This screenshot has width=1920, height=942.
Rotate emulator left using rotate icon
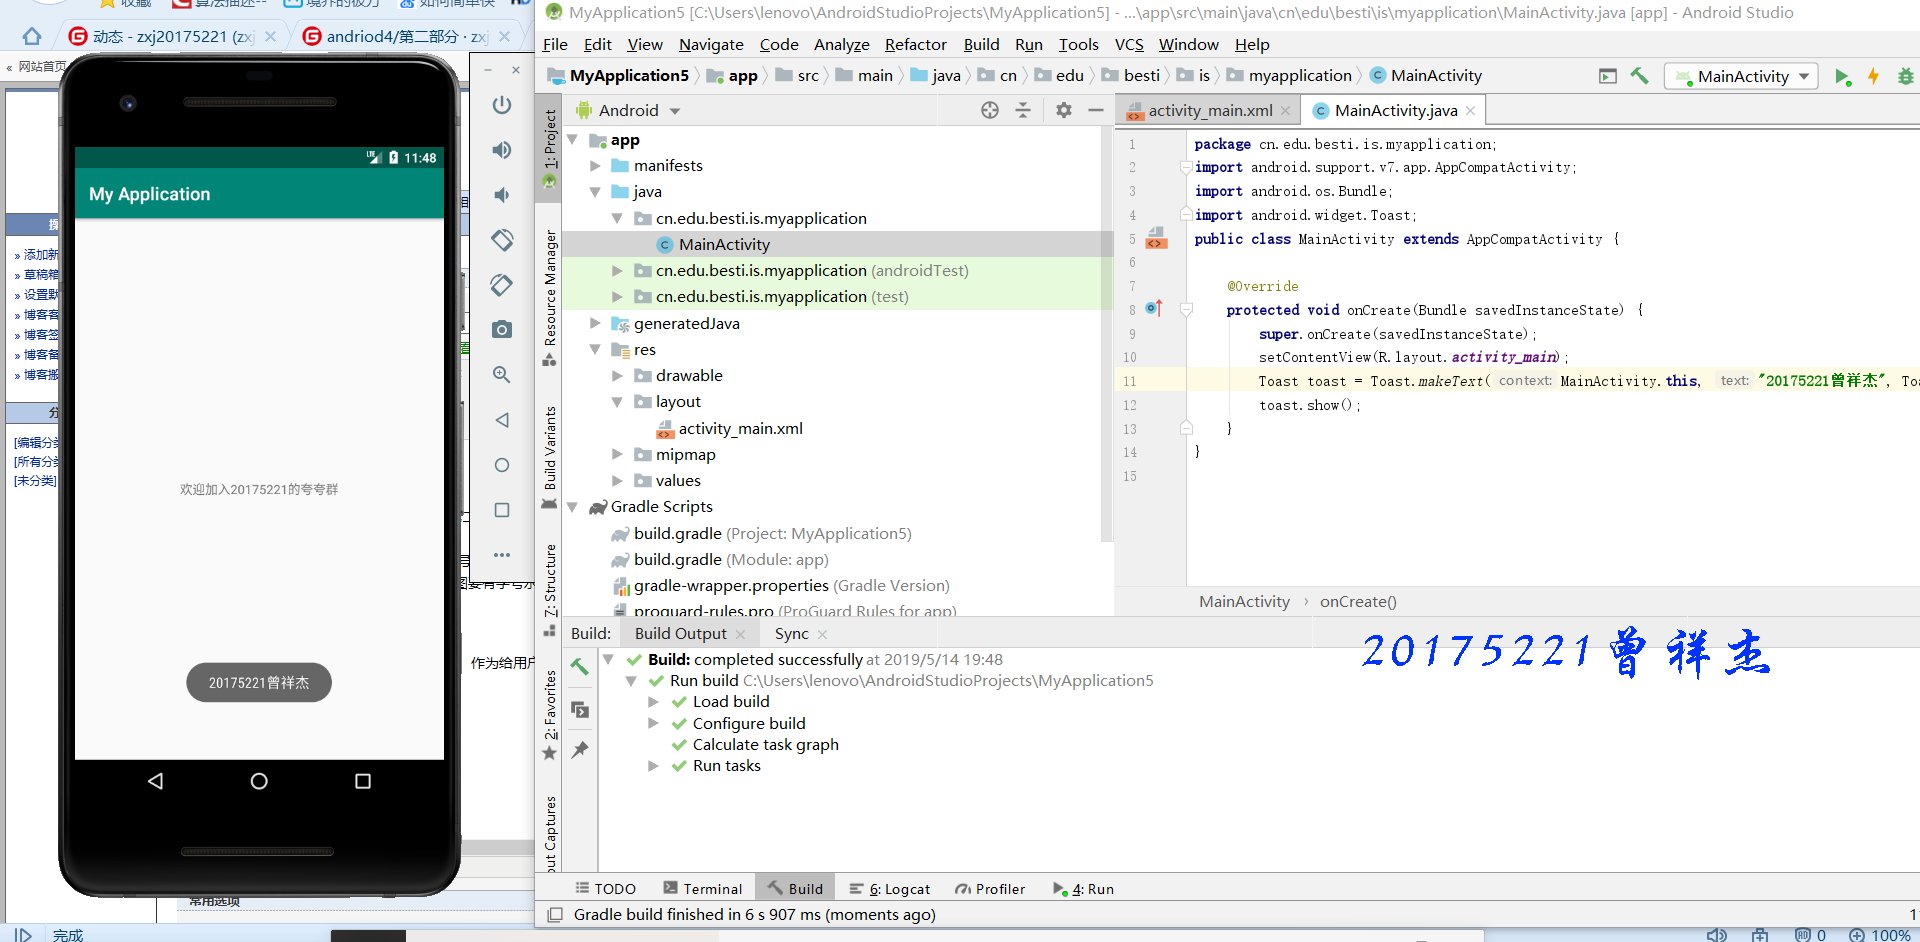click(x=502, y=240)
